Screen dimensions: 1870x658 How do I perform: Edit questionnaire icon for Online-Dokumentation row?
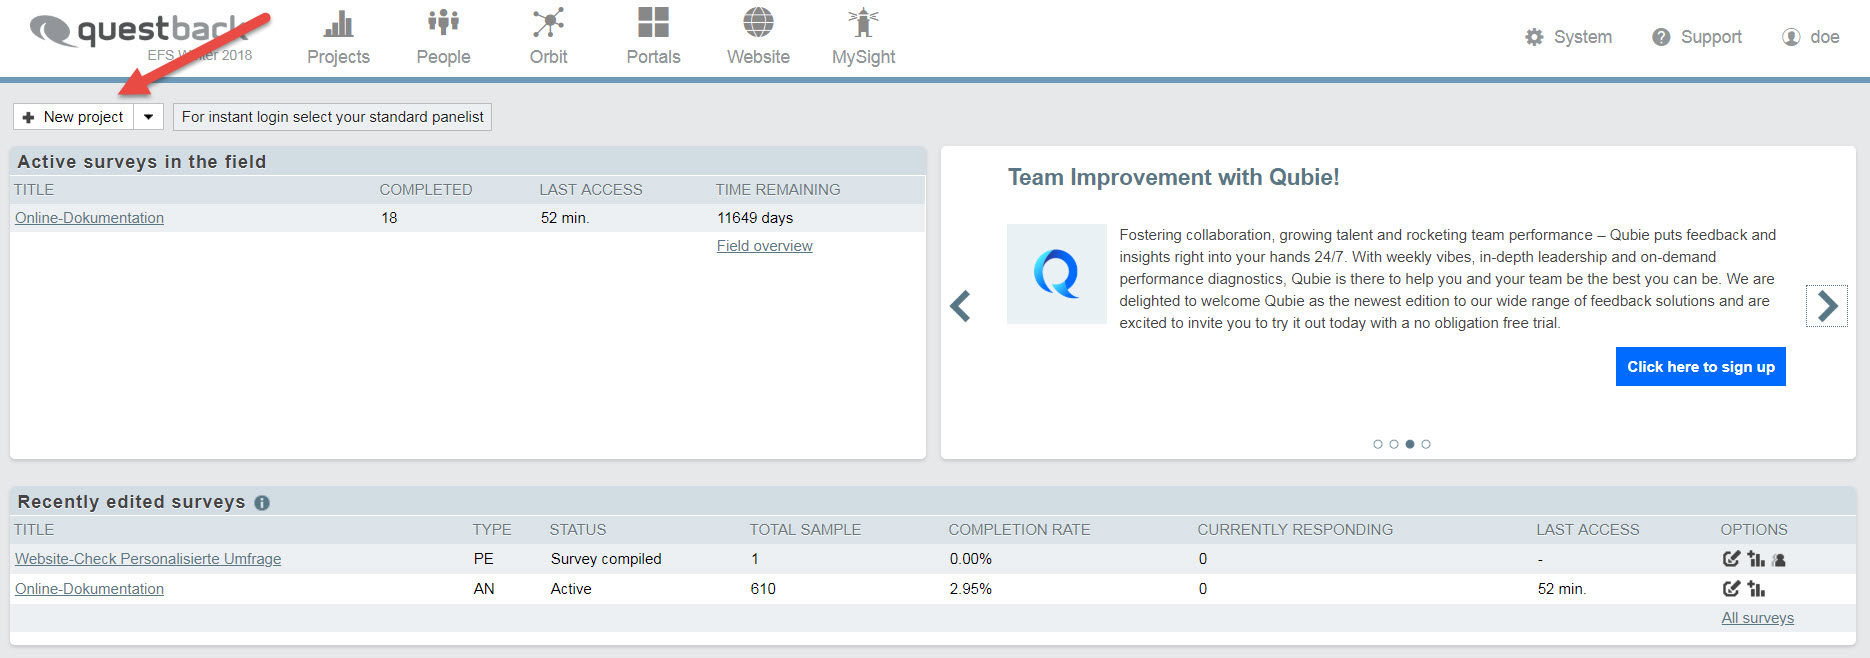[1731, 589]
